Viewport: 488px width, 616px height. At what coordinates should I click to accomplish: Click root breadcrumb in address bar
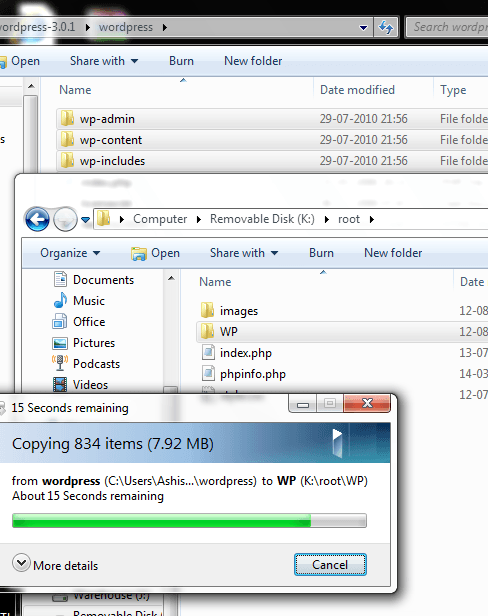(349, 219)
